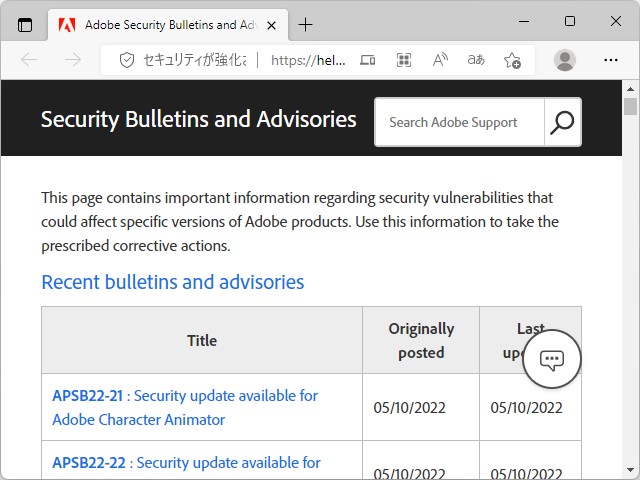Click the read aloud icon
640x480 pixels.
coord(440,60)
